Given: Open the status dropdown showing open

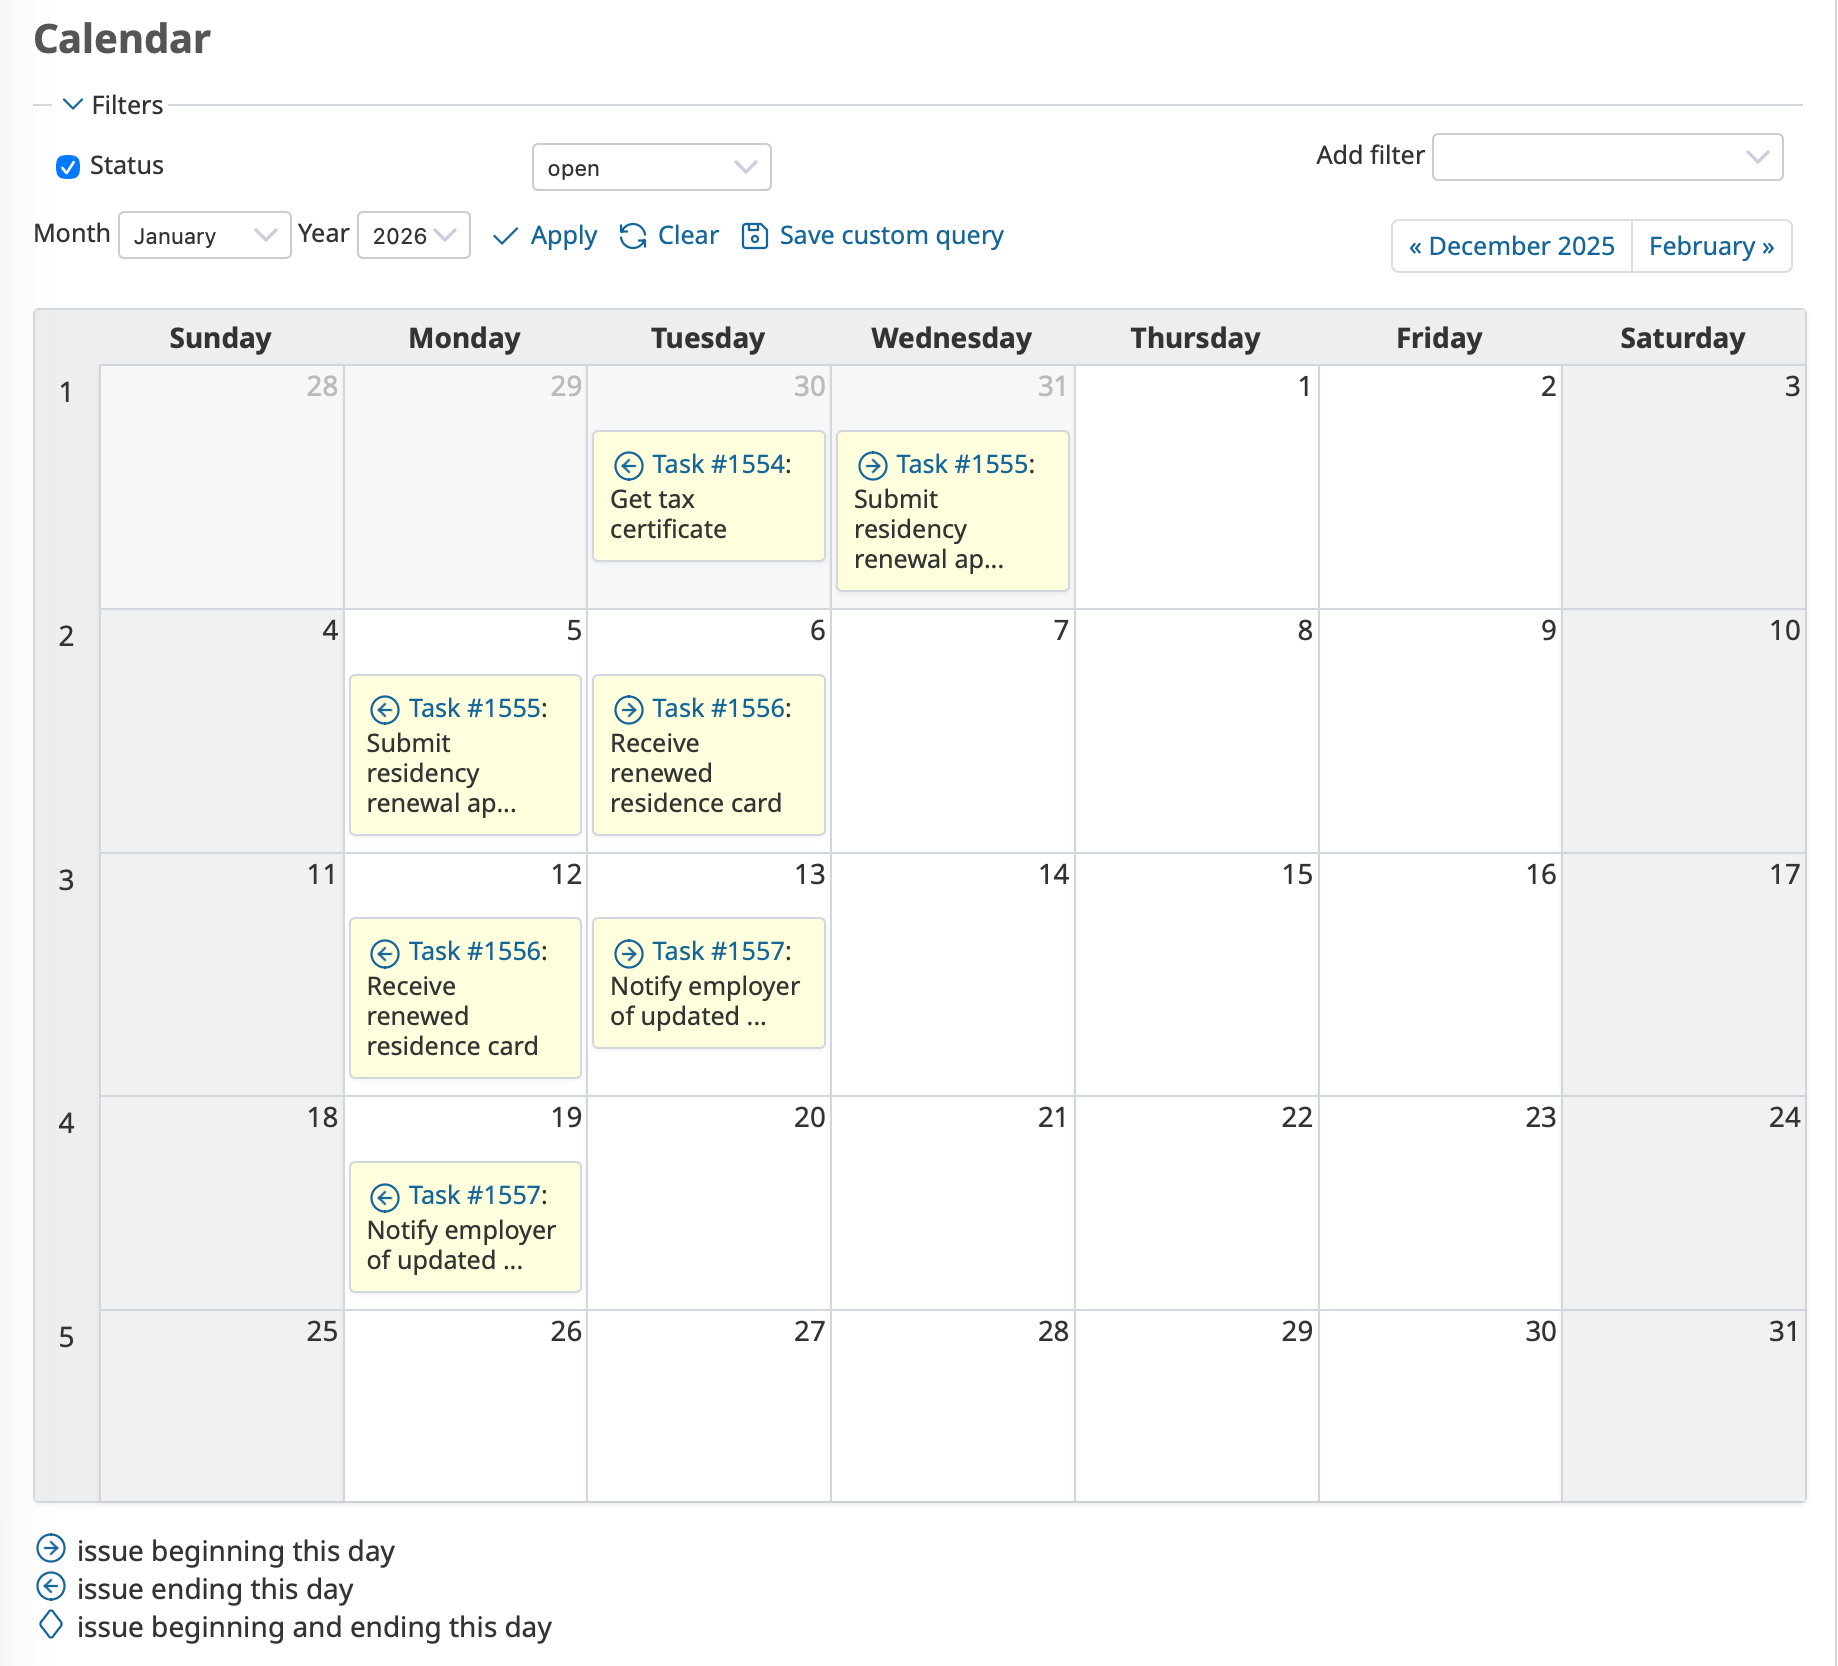Looking at the screenshot, I should [651, 167].
